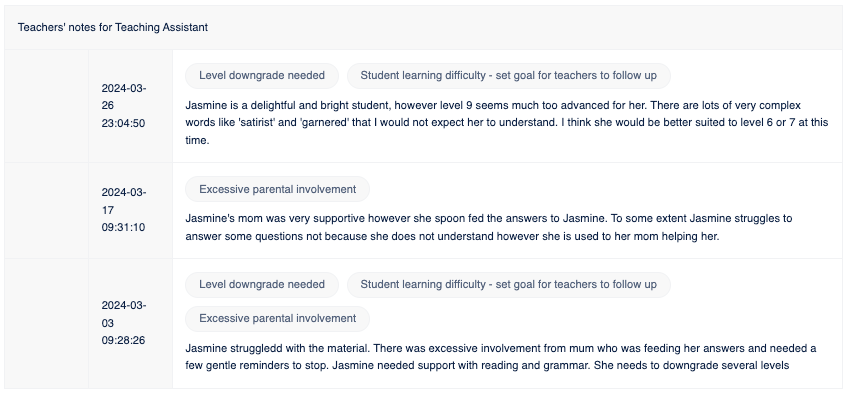The width and height of the screenshot is (847, 393).
Task: Click the empty first column cell of March 3 row
Action: point(46,323)
